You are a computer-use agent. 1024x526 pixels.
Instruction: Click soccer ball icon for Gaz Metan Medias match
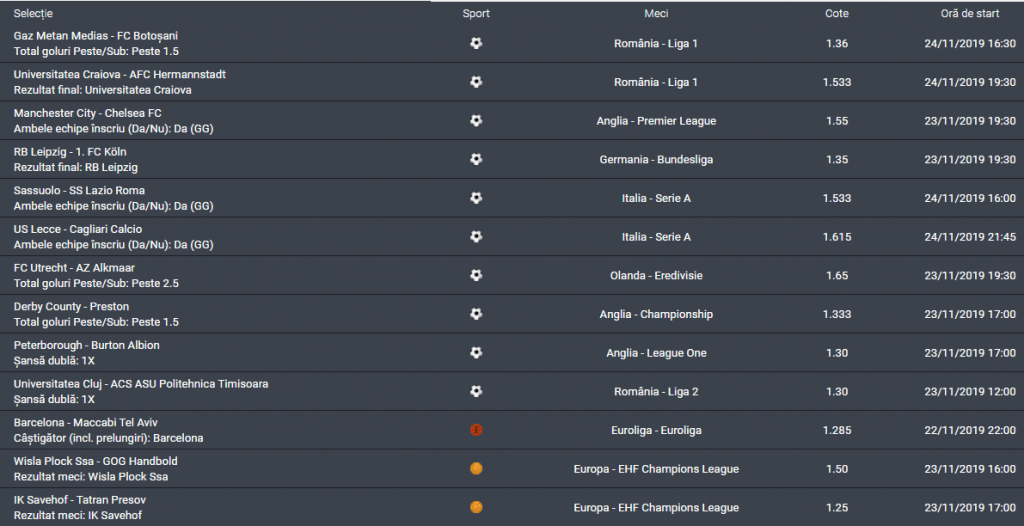(x=476, y=43)
